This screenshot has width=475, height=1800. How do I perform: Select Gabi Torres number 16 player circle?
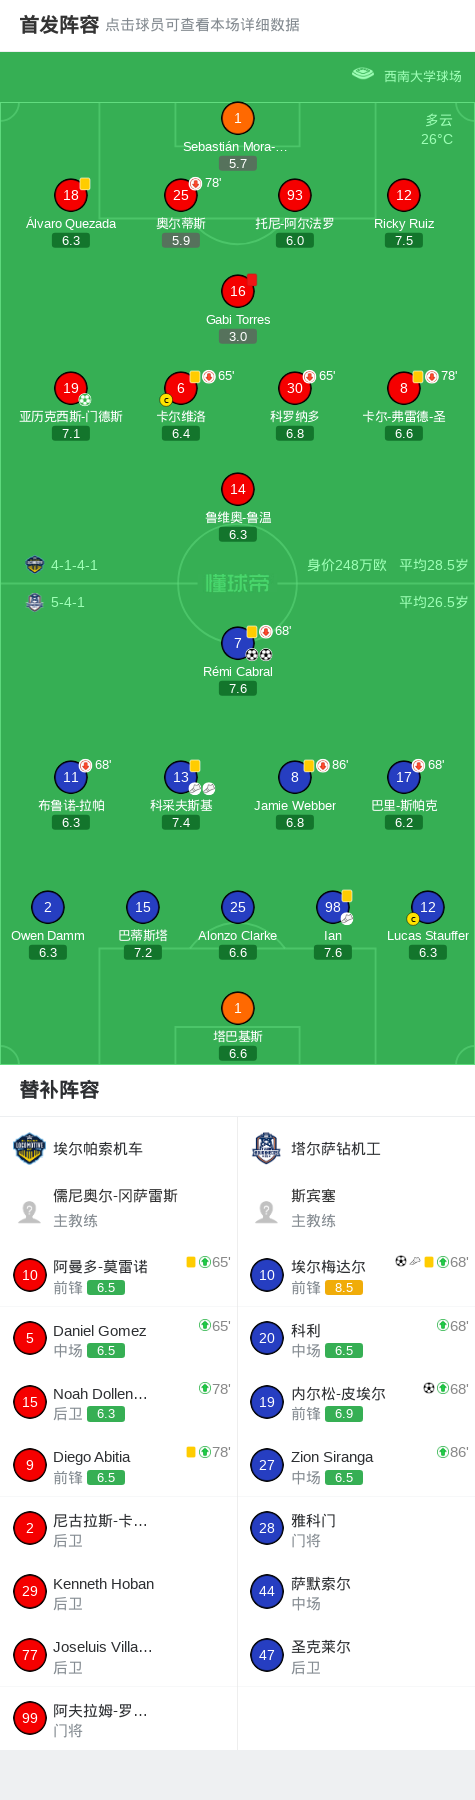pyautogui.click(x=237, y=291)
